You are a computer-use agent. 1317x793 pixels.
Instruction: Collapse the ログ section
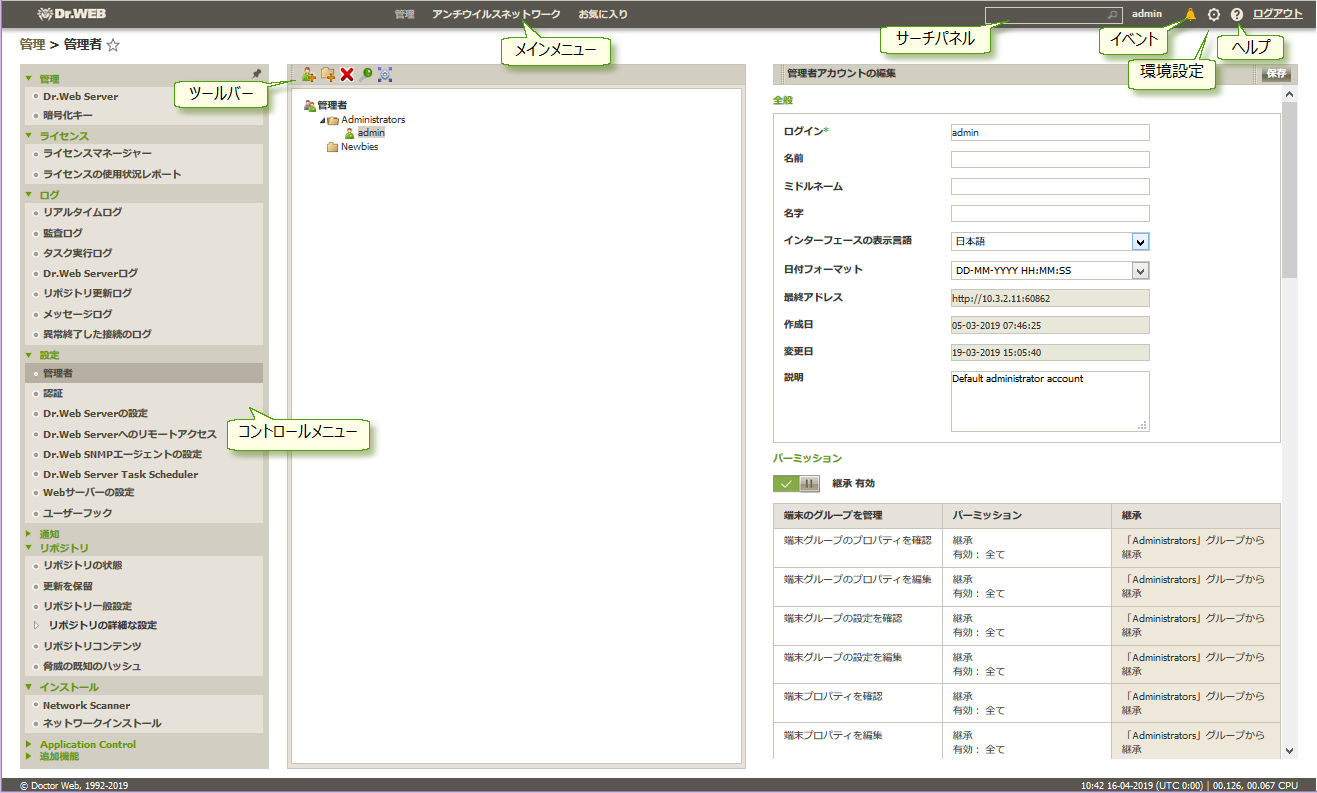point(29,194)
